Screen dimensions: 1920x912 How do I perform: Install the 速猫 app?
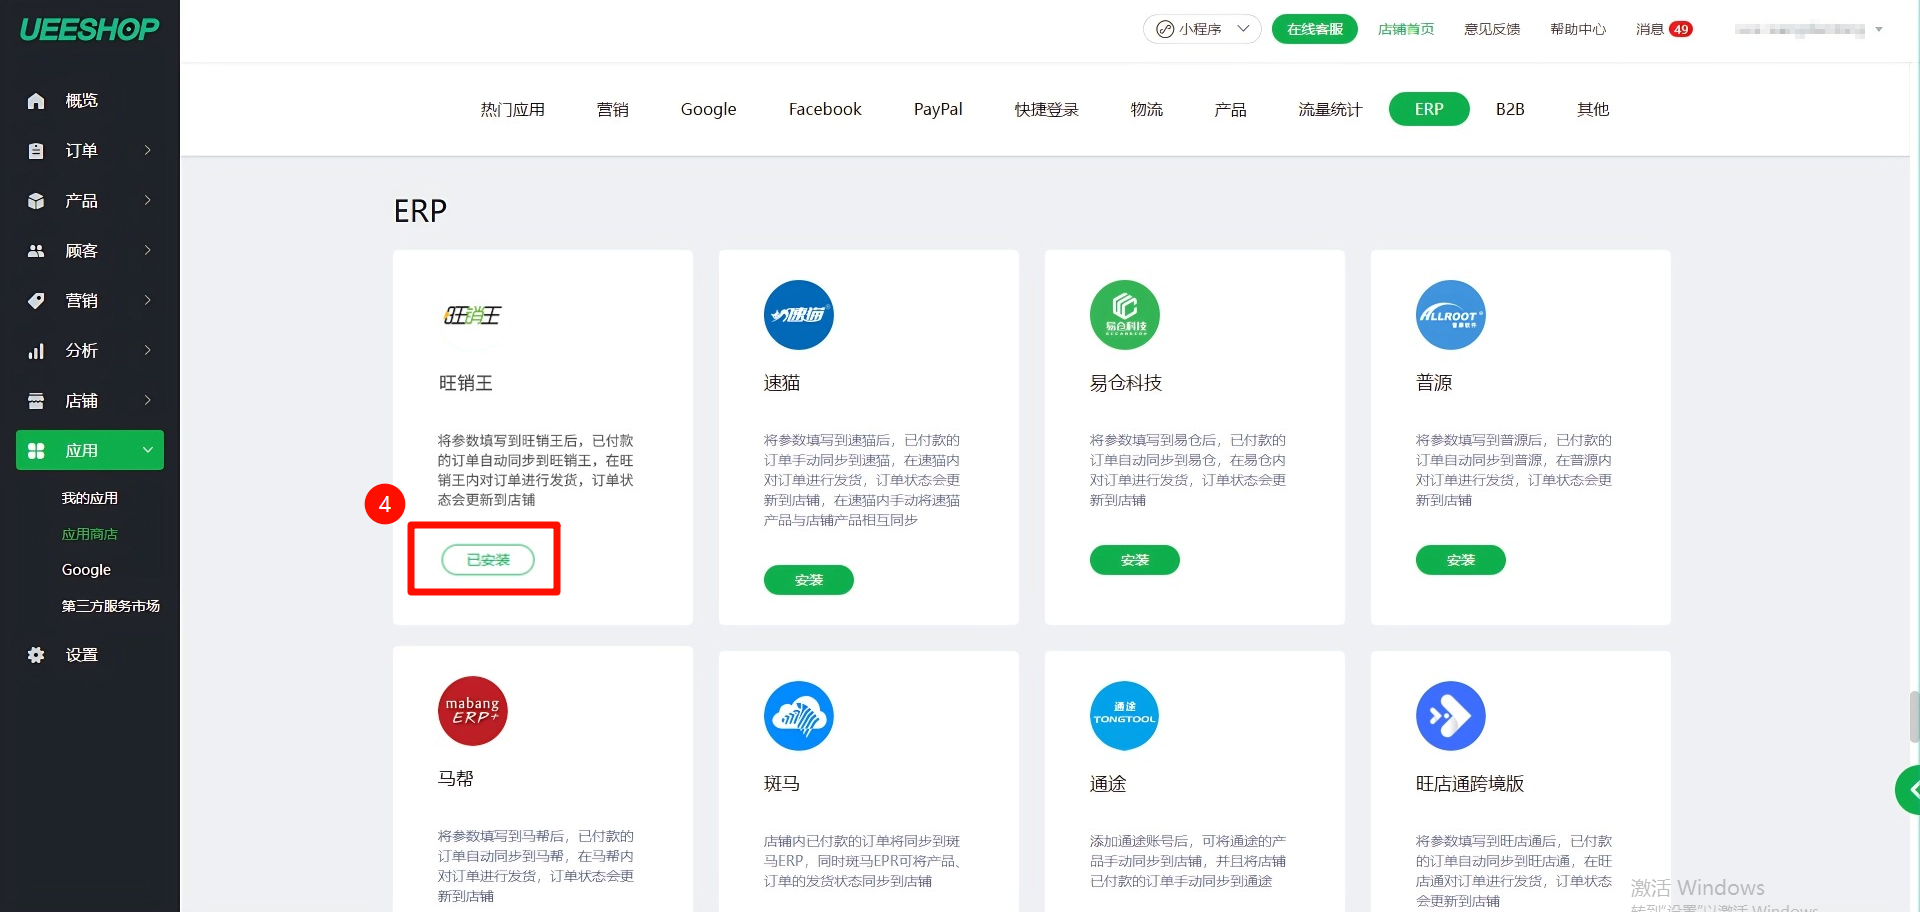(809, 580)
